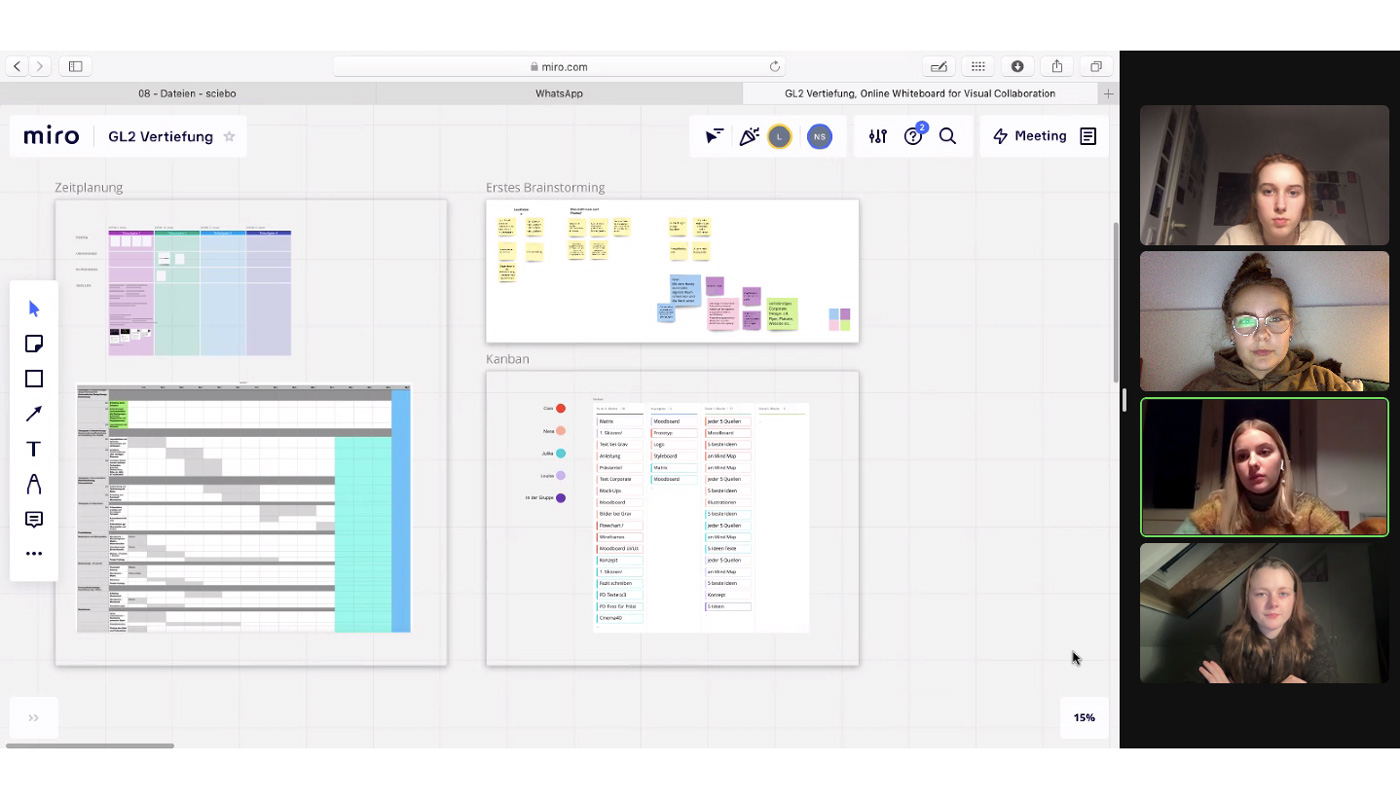The height and width of the screenshot is (800, 1400).
Task: Star the GL2 Vertiefung board
Action: (229, 137)
